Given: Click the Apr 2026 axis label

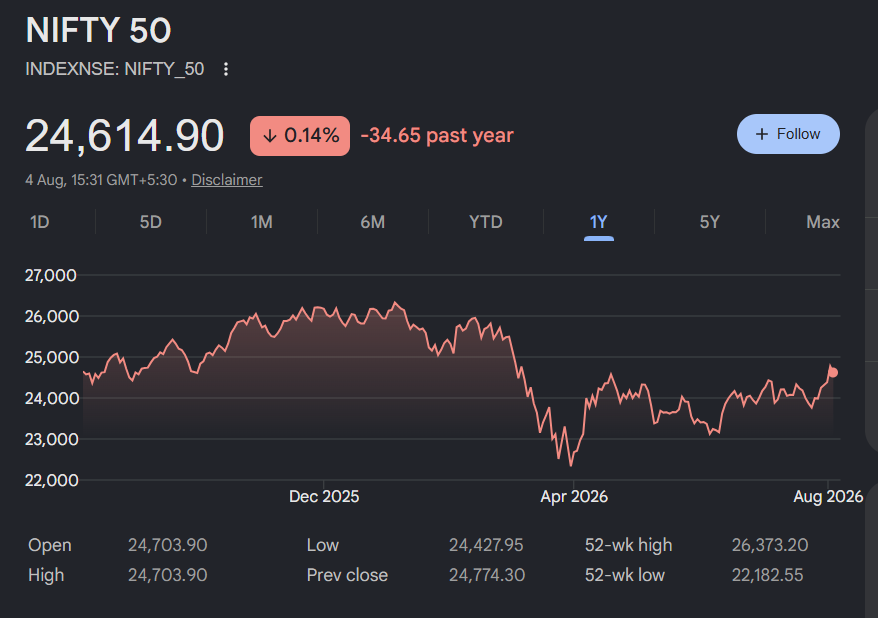Looking at the screenshot, I should click(574, 497).
